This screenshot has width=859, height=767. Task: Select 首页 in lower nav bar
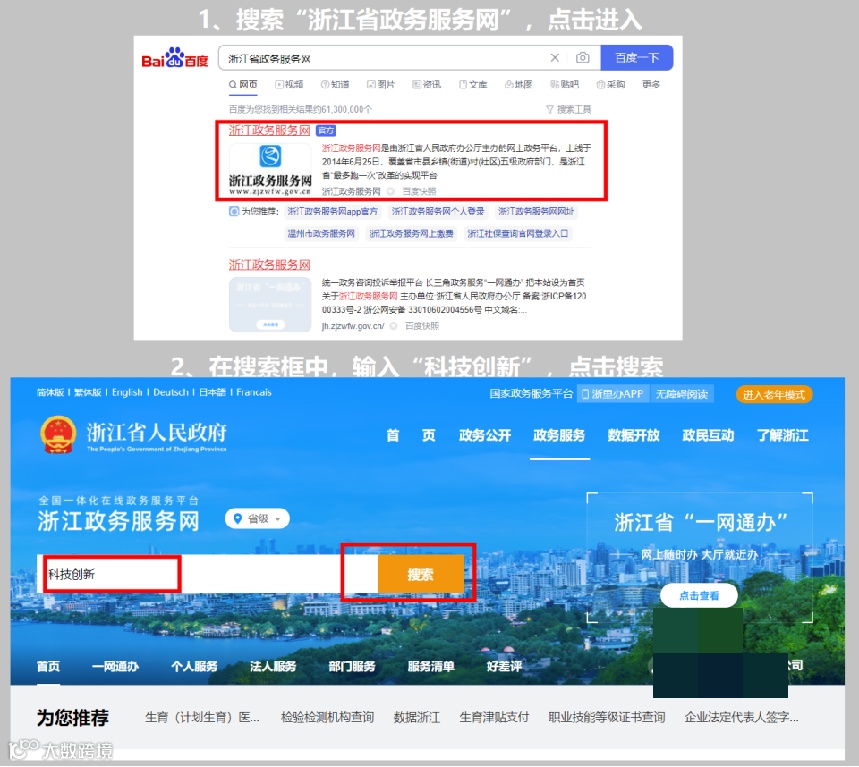point(48,667)
